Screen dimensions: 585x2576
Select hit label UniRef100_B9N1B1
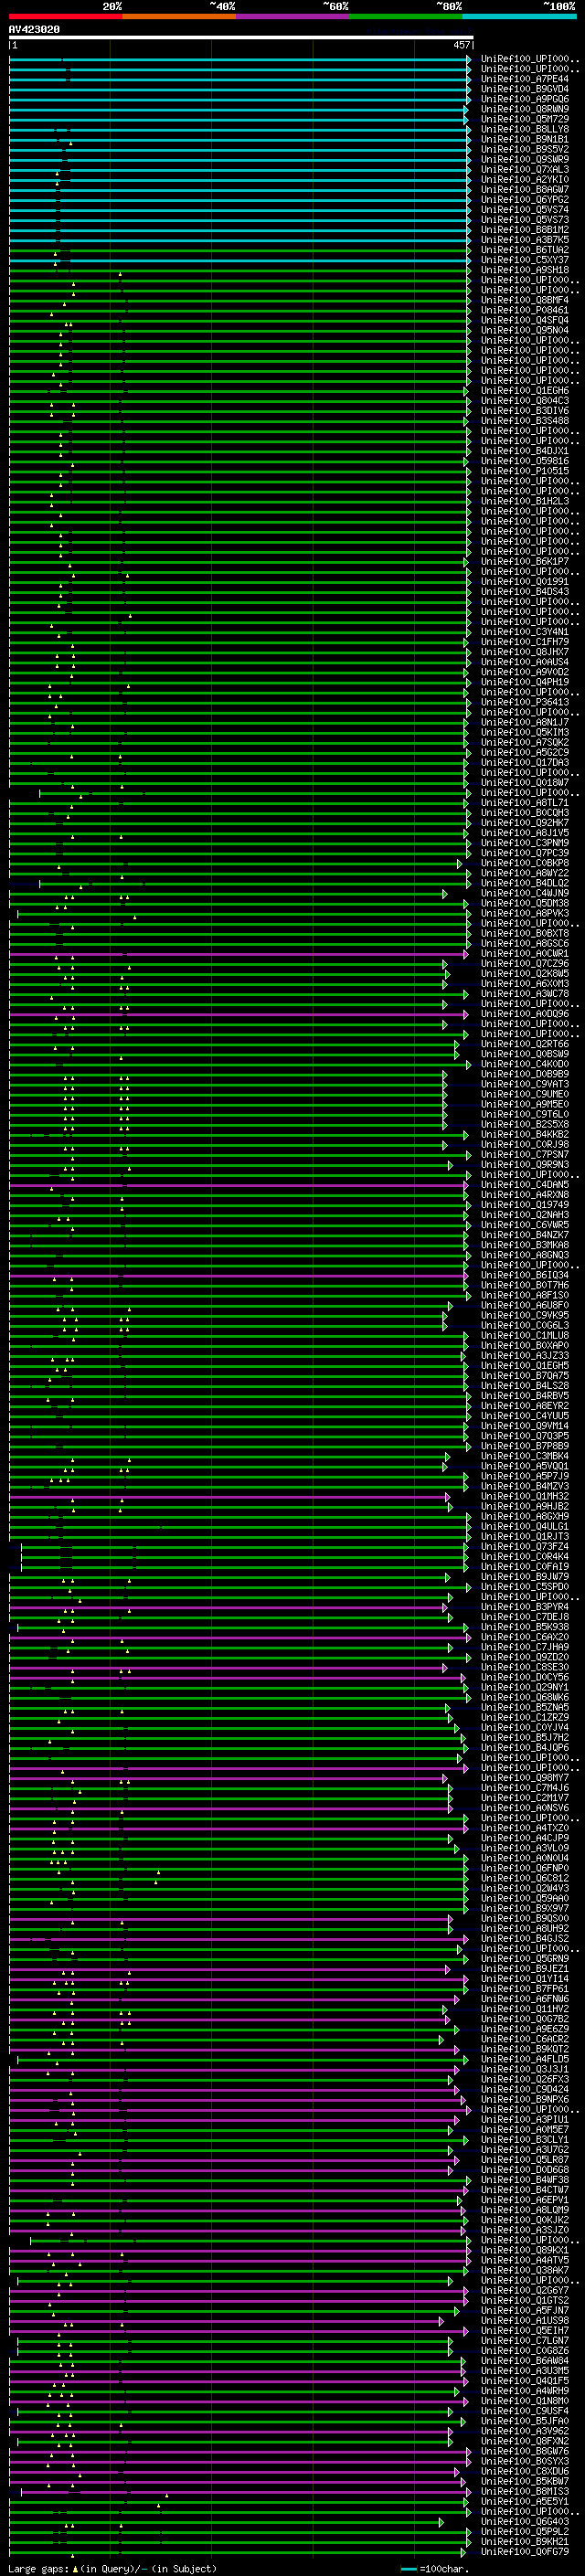tap(525, 139)
